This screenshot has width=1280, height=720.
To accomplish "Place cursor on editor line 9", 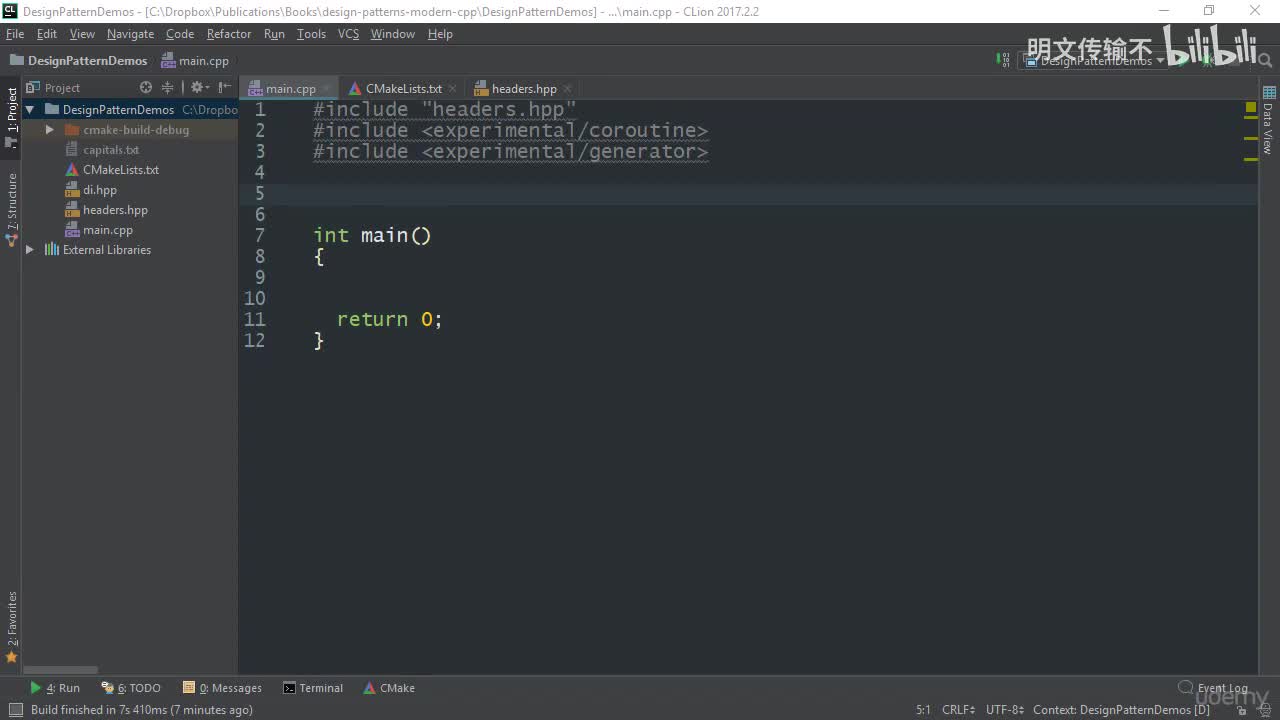I will coord(748,277).
